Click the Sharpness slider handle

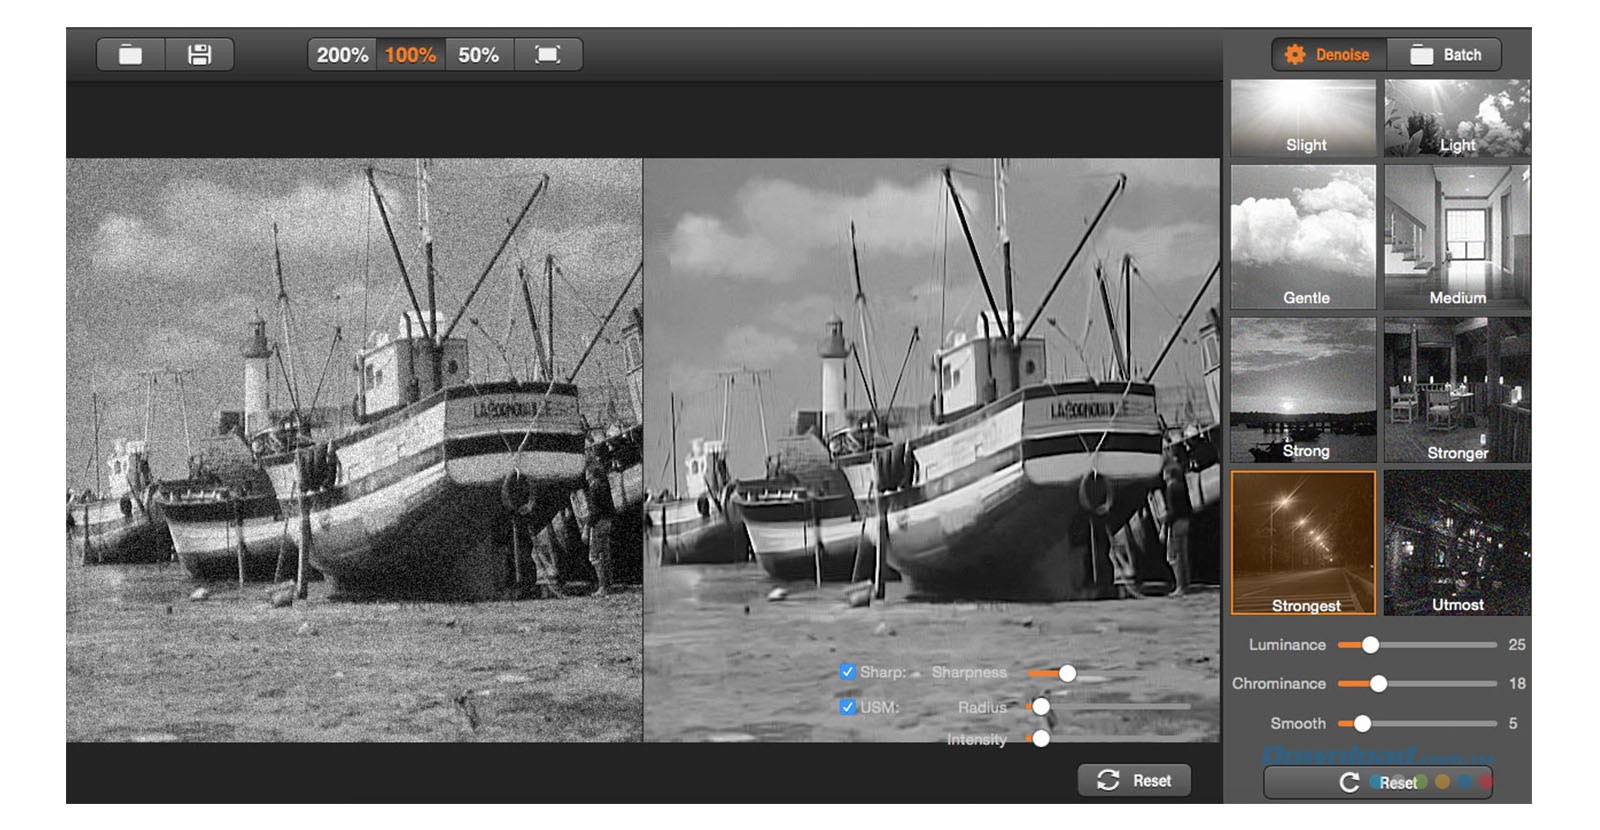click(x=1067, y=673)
